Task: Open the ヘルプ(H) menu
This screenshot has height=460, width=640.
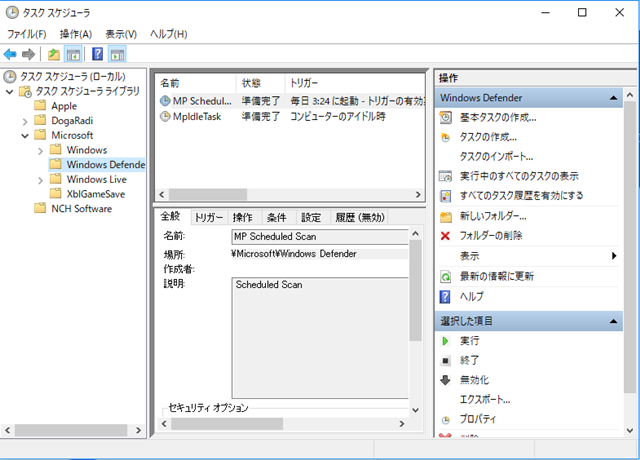Action: (169, 34)
